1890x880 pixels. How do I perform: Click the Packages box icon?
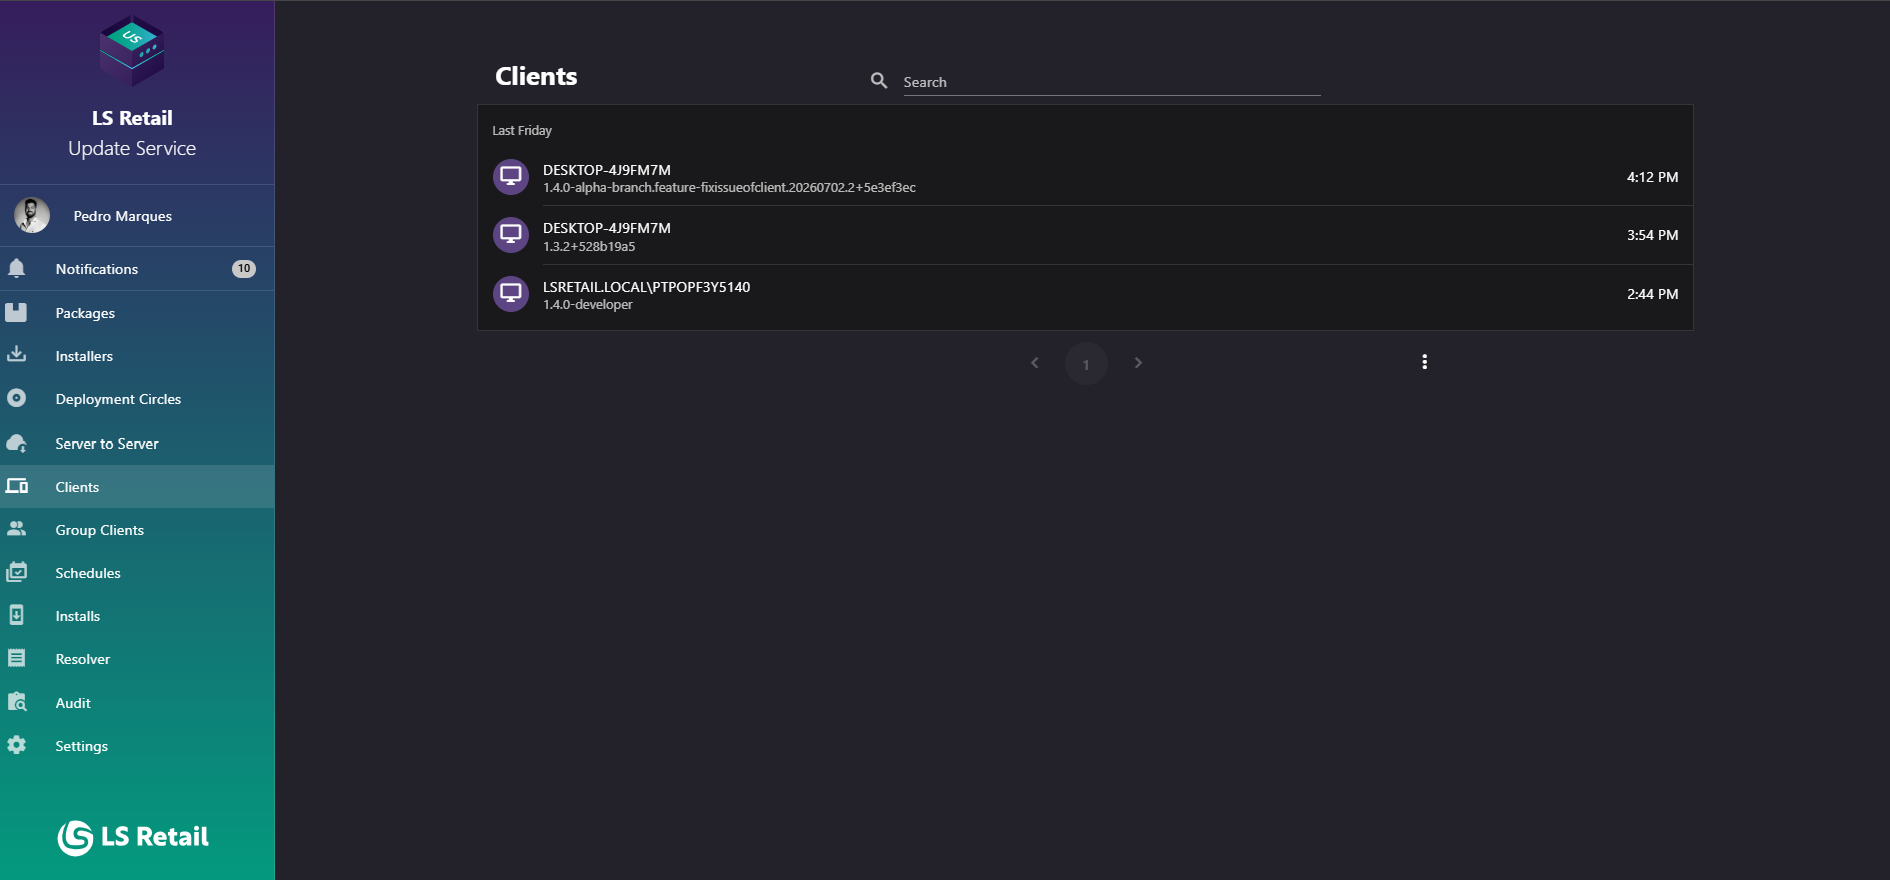coord(16,312)
